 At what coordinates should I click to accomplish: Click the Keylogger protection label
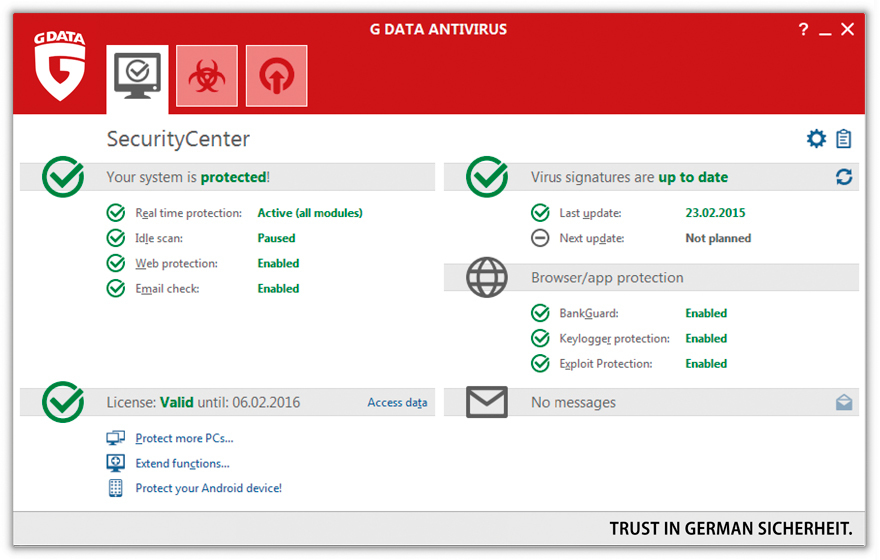pyautogui.click(x=615, y=339)
